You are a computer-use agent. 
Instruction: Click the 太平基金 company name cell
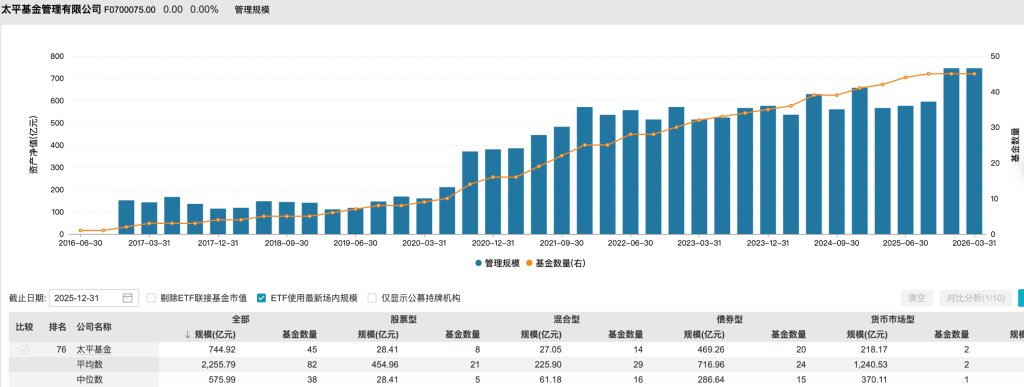94,349
